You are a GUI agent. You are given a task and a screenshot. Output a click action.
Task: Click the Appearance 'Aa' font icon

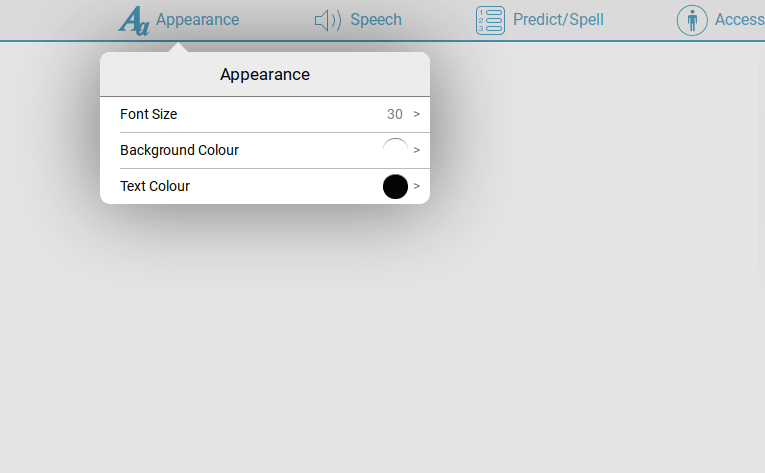pyautogui.click(x=134, y=20)
